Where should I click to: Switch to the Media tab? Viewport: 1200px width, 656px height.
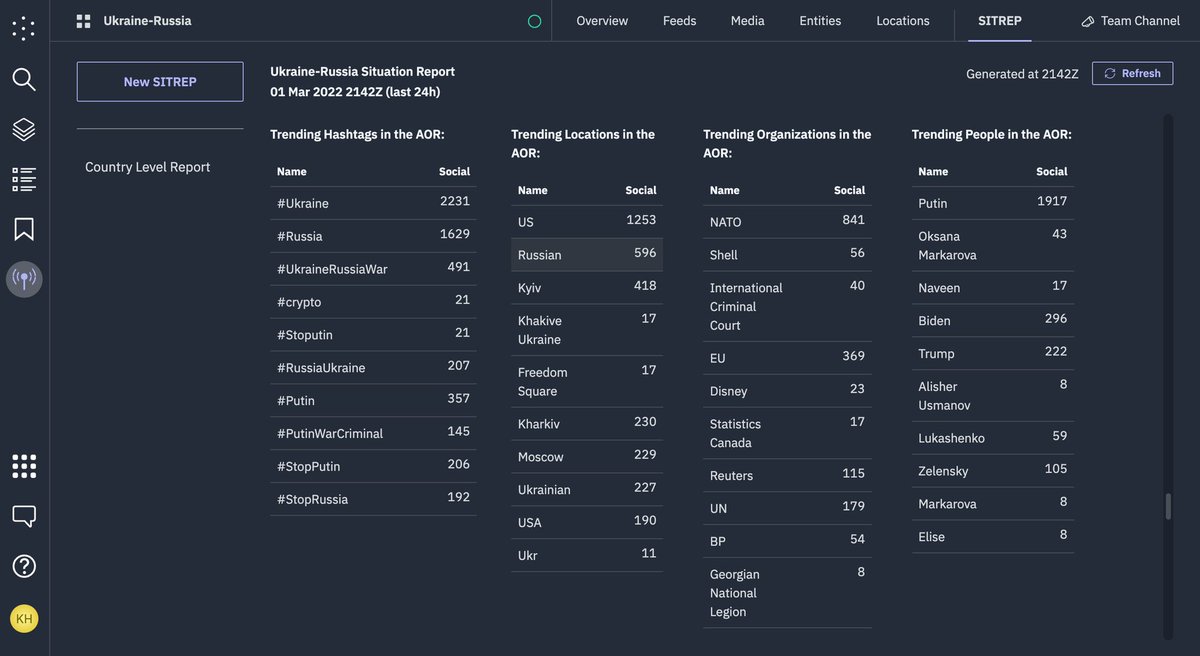pos(748,21)
